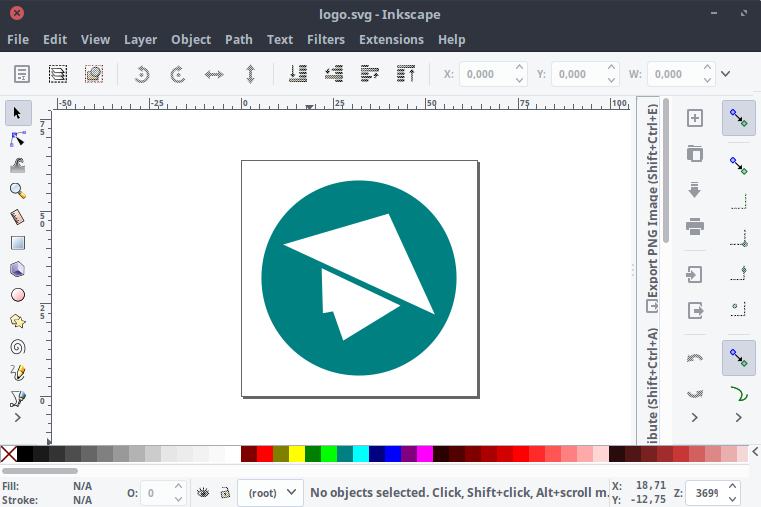
Task: Toggle current layer lock
Action: pos(225,493)
